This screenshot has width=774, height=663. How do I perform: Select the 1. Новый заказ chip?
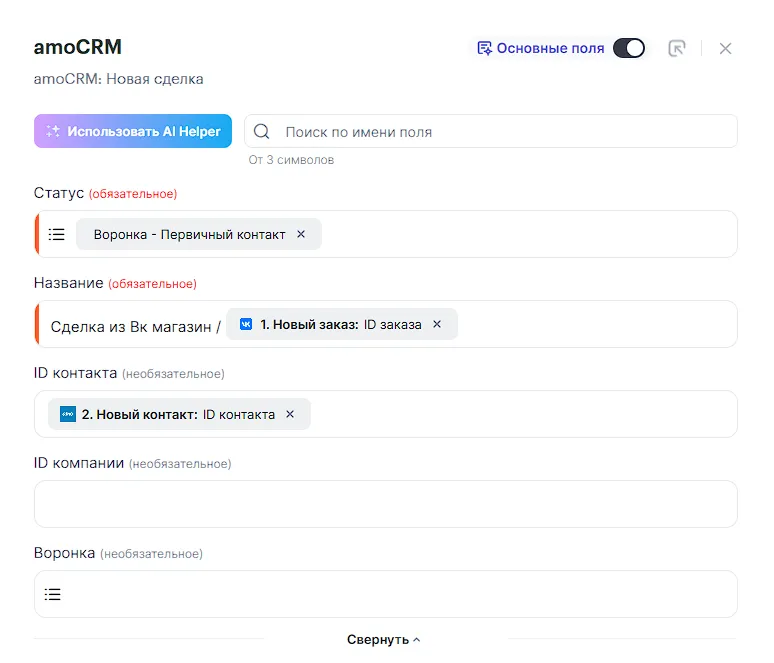pyautogui.click(x=340, y=324)
